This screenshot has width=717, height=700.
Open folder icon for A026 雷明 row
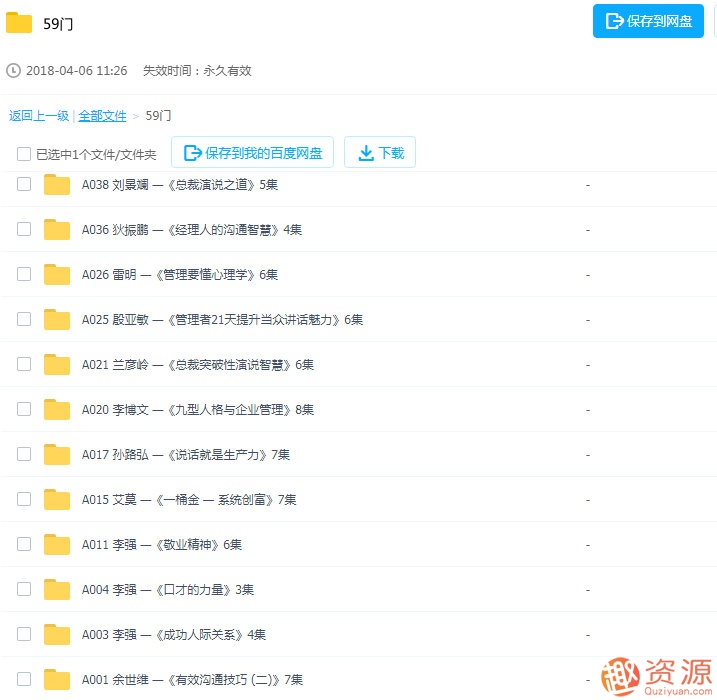pyautogui.click(x=57, y=274)
